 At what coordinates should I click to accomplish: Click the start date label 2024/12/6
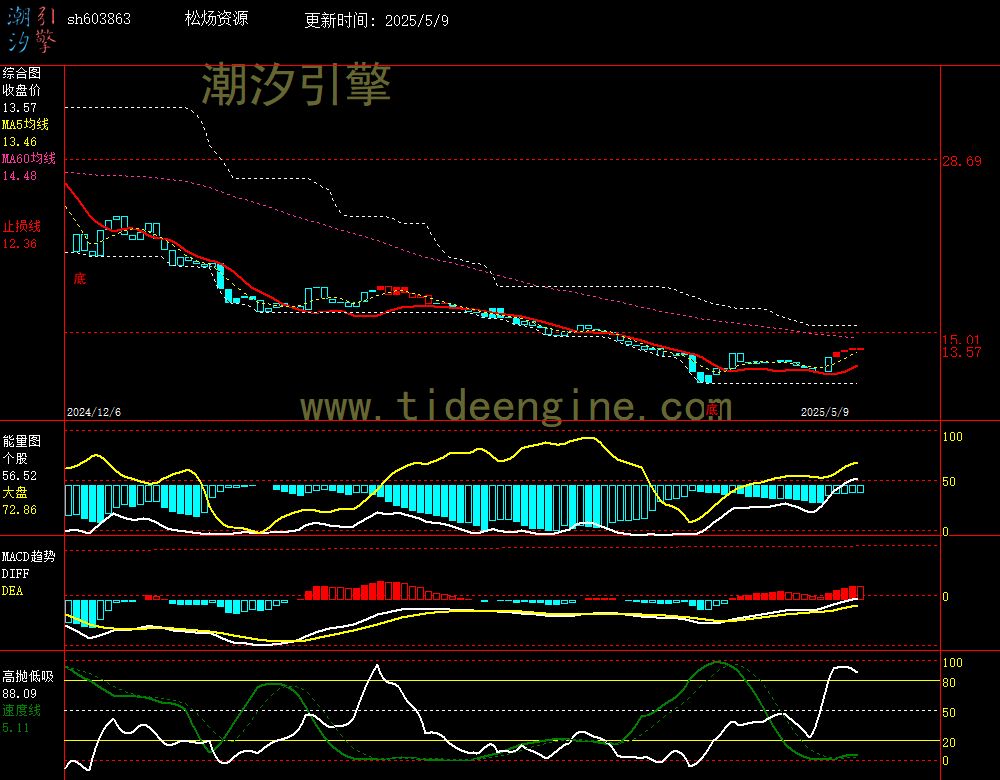94,412
